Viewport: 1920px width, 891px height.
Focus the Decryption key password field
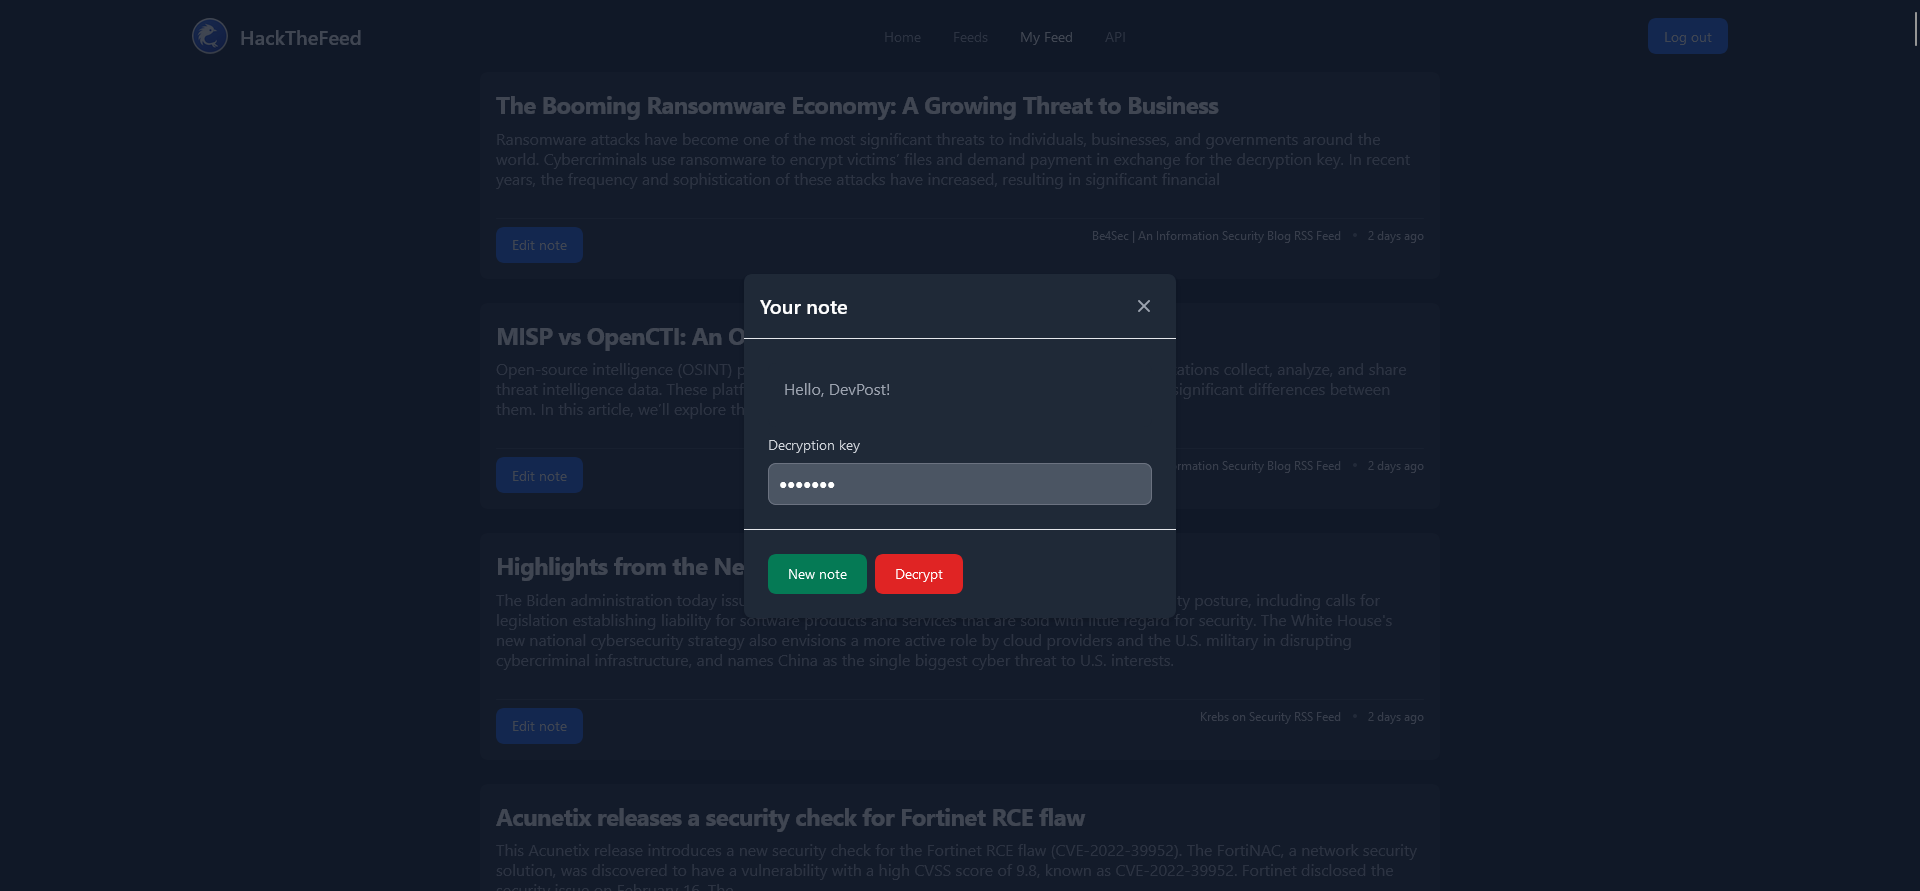(960, 484)
